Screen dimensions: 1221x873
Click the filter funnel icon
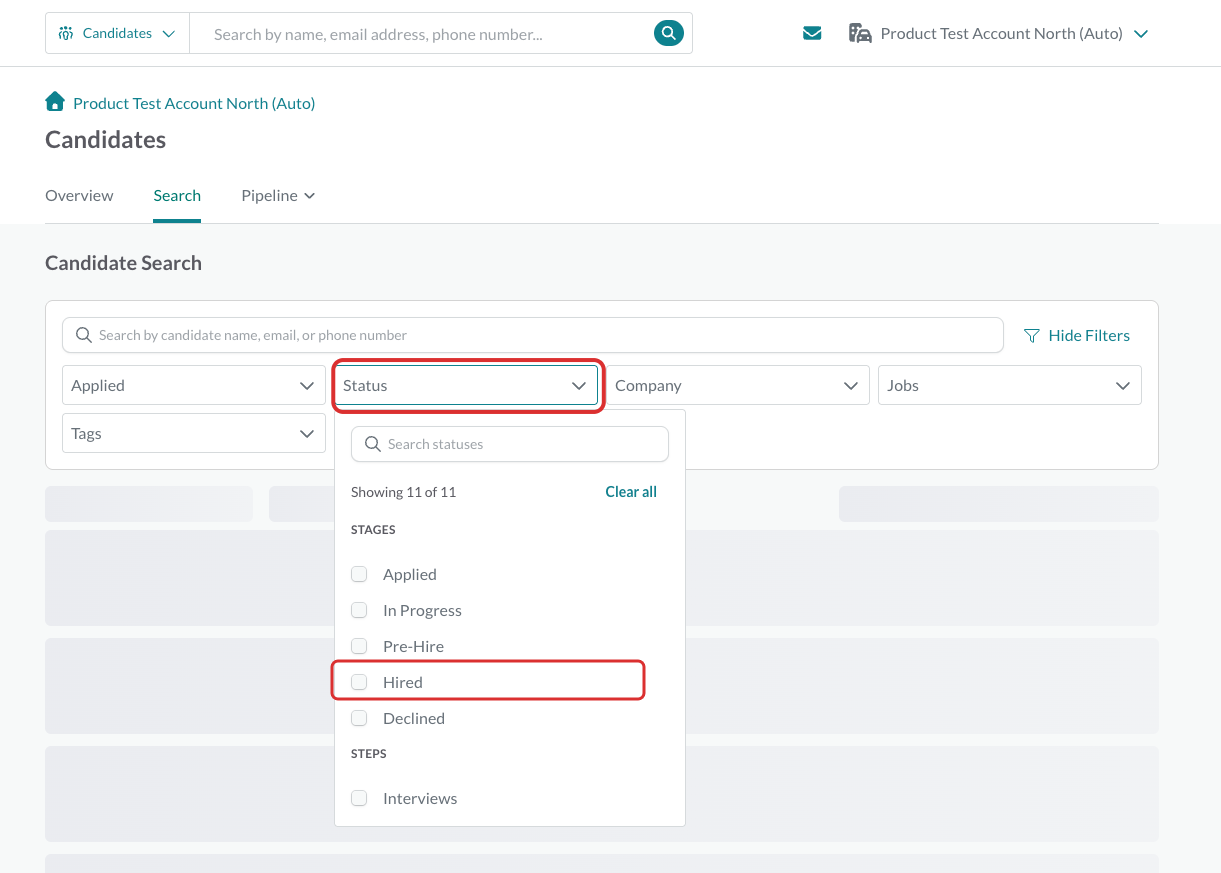(x=1032, y=336)
